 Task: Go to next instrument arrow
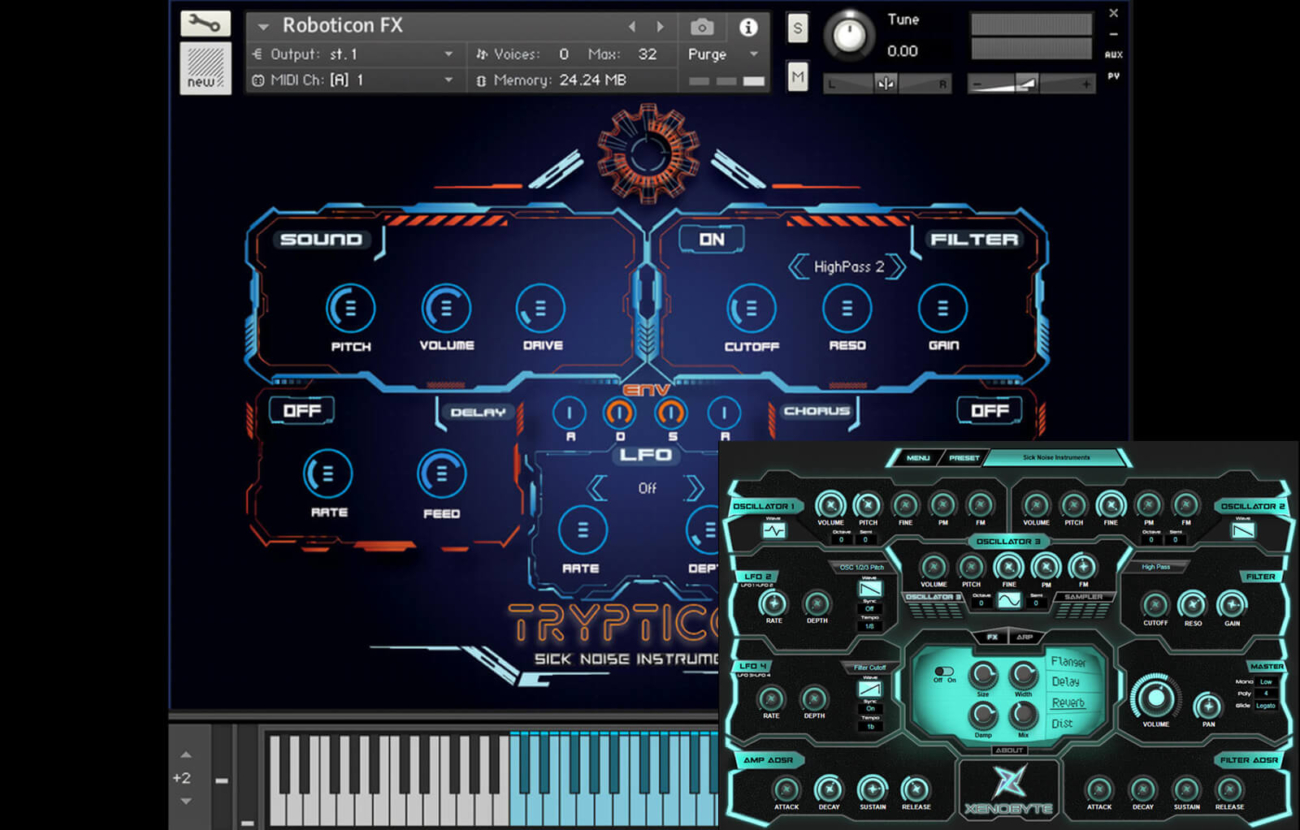tap(660, 27)
